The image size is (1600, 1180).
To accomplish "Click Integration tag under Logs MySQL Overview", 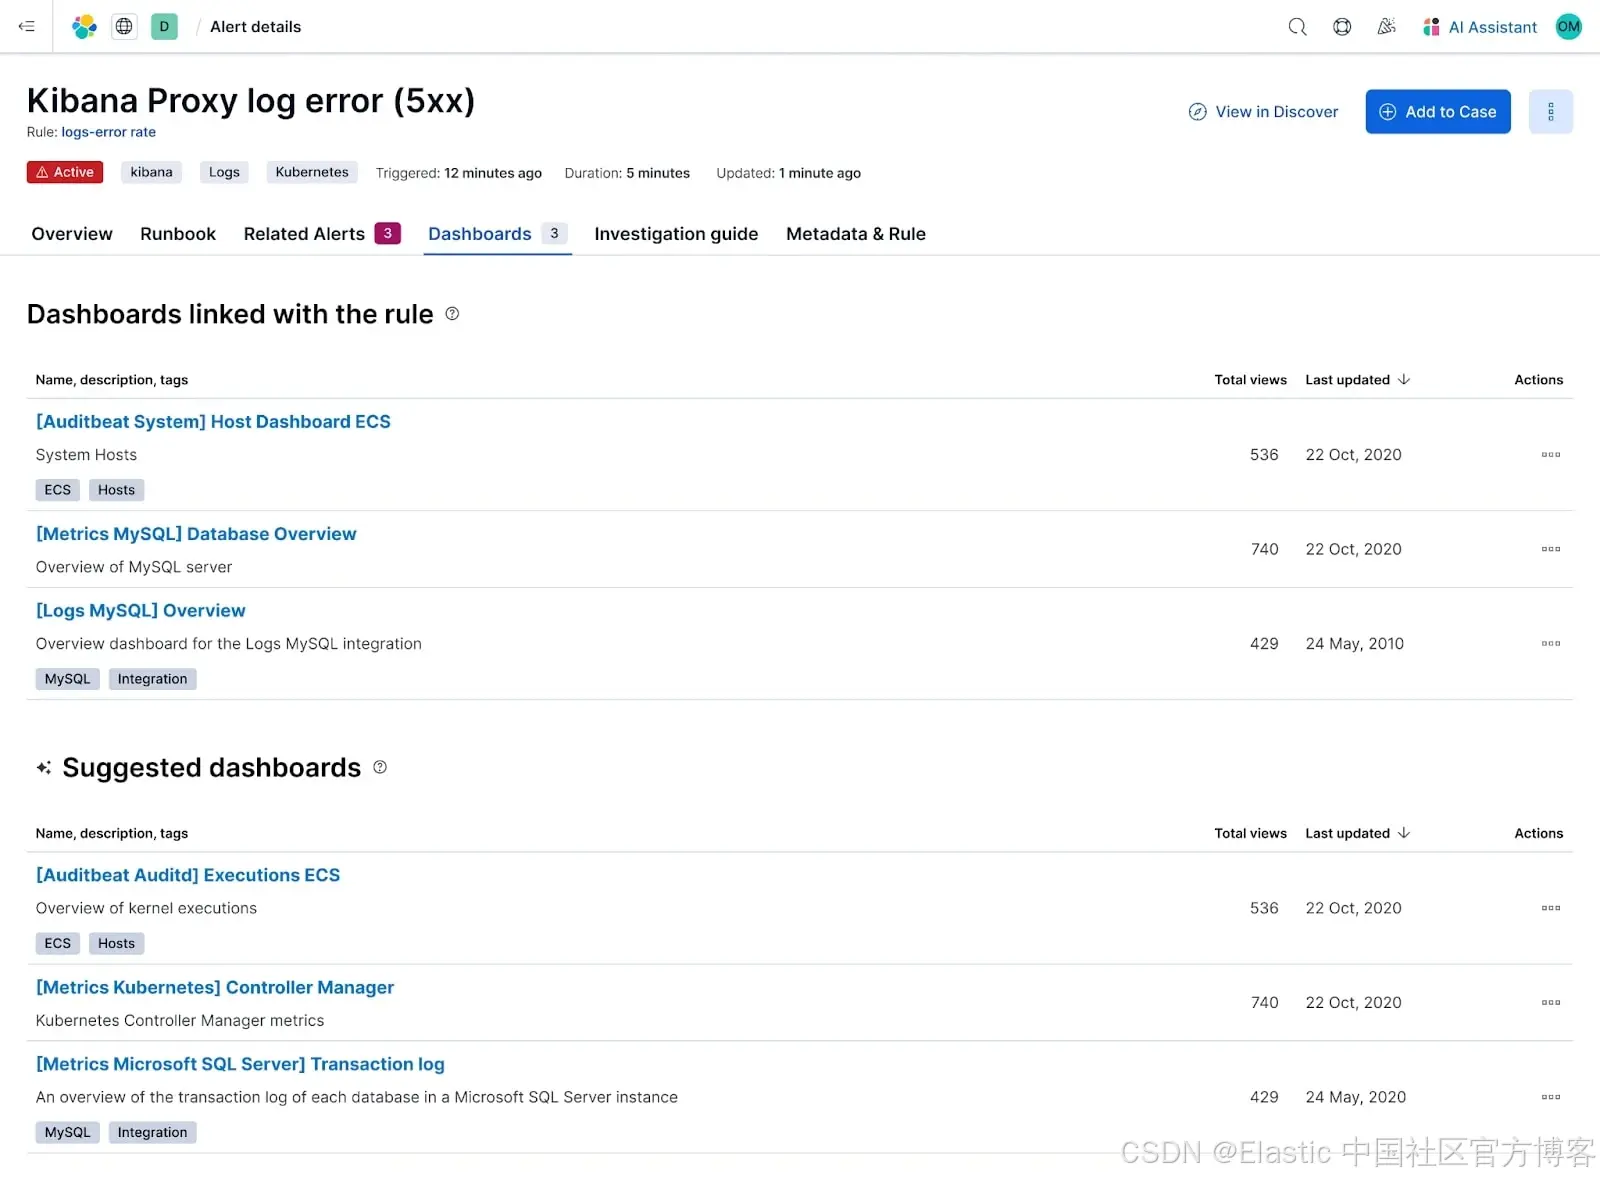I will [152, 679].
